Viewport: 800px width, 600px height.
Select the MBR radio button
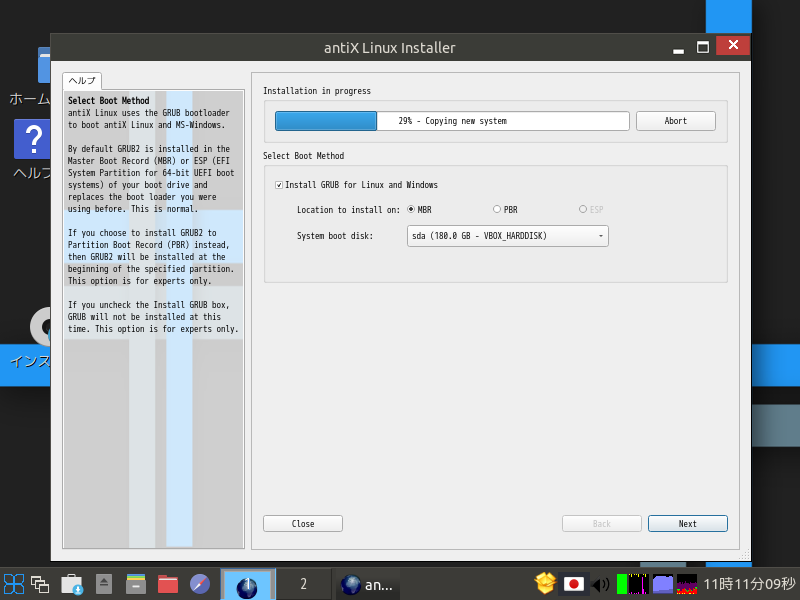[x=419, y=209]
